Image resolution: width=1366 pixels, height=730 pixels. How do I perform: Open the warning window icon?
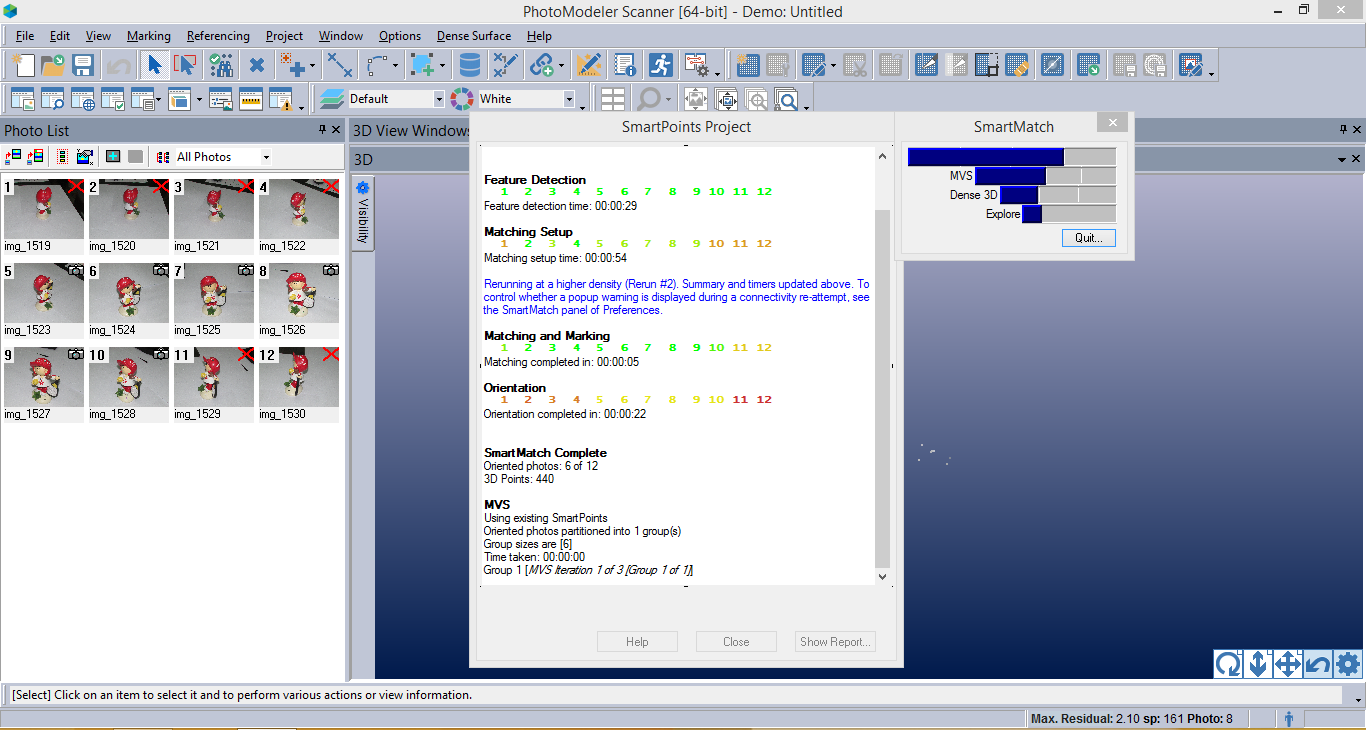(x=281, y=99)
